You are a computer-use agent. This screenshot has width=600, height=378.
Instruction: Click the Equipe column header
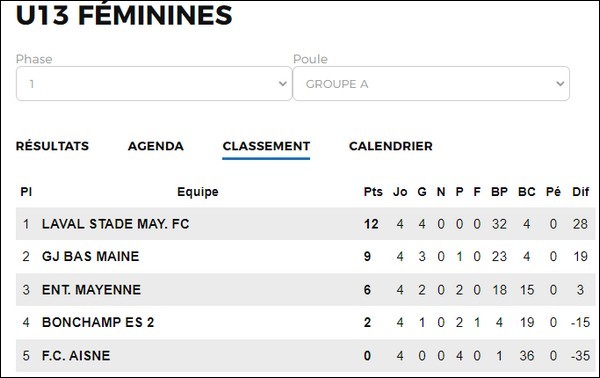pyautogui.click(x=198, y=192)
